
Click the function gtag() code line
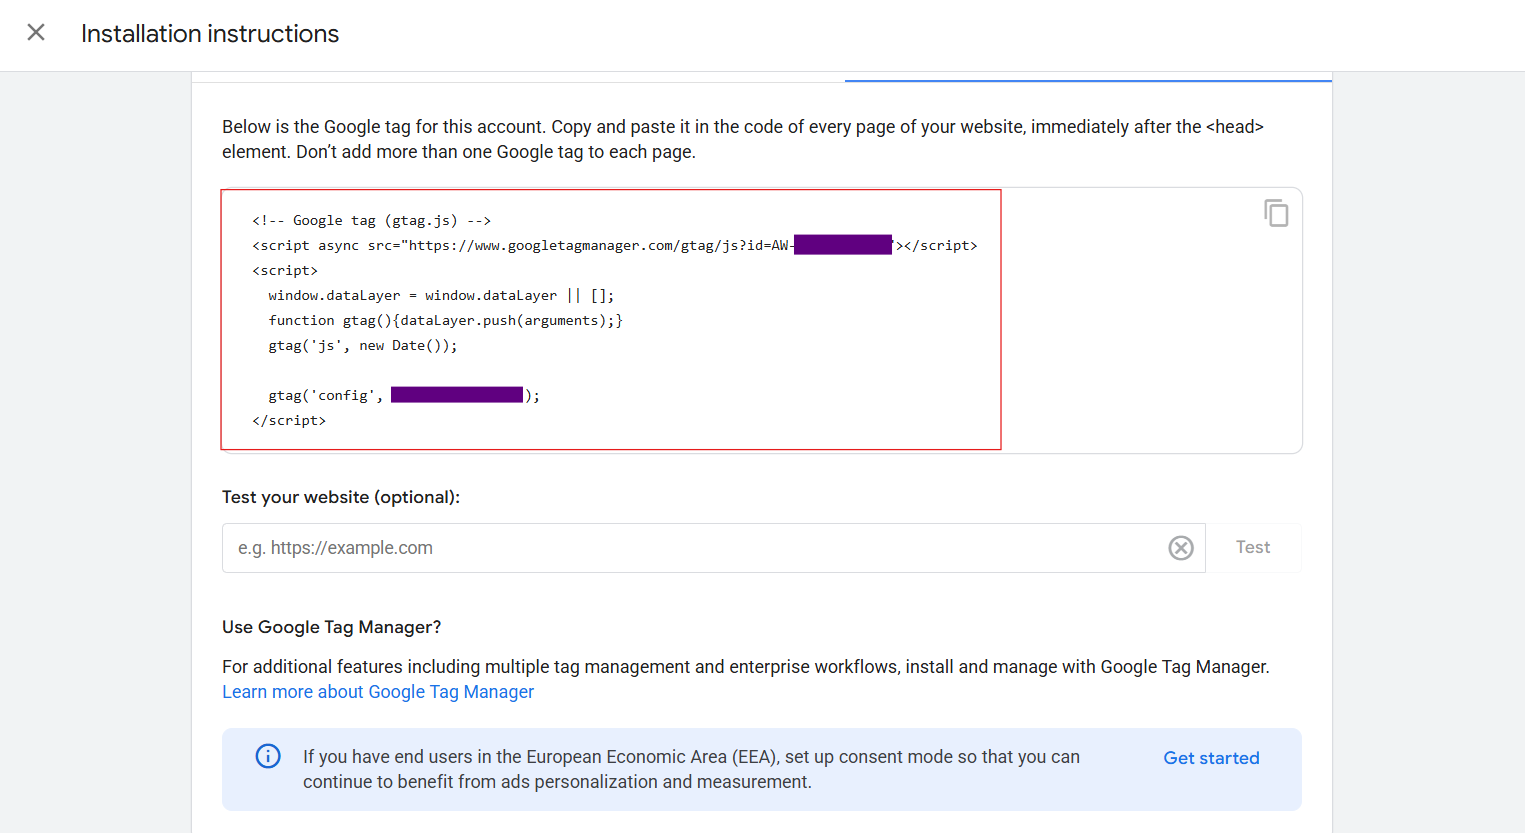(445, 321)
